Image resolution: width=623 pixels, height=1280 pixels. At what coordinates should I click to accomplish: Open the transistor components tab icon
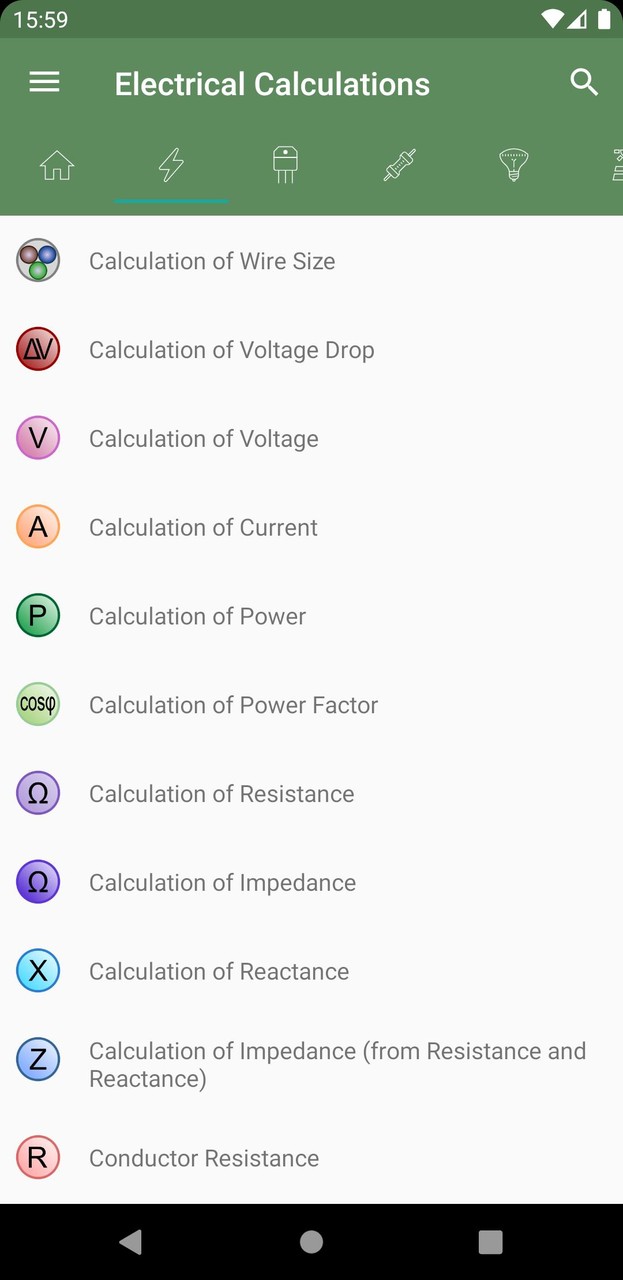point(285,165)
